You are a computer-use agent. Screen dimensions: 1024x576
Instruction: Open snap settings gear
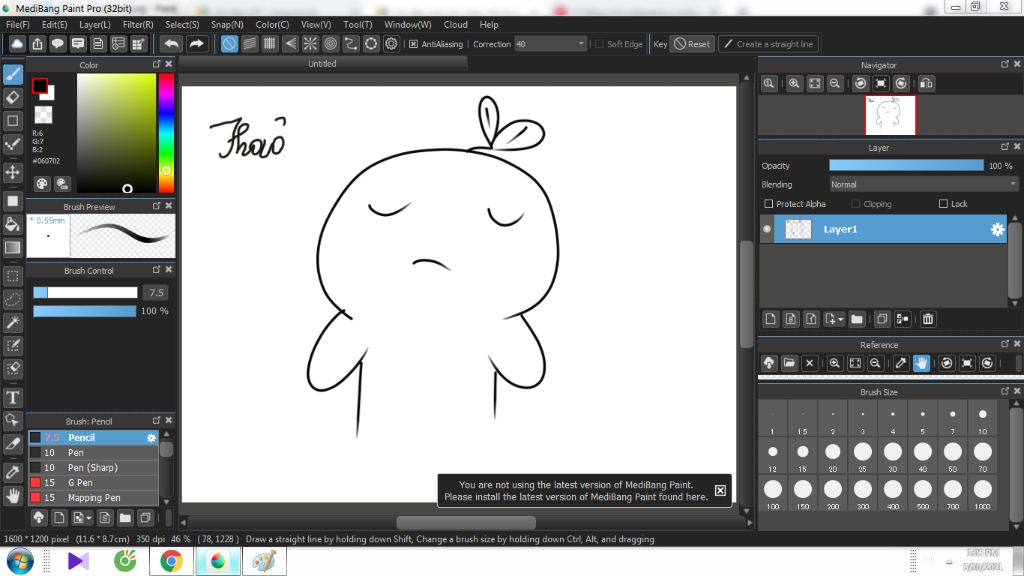click(391, 44)
